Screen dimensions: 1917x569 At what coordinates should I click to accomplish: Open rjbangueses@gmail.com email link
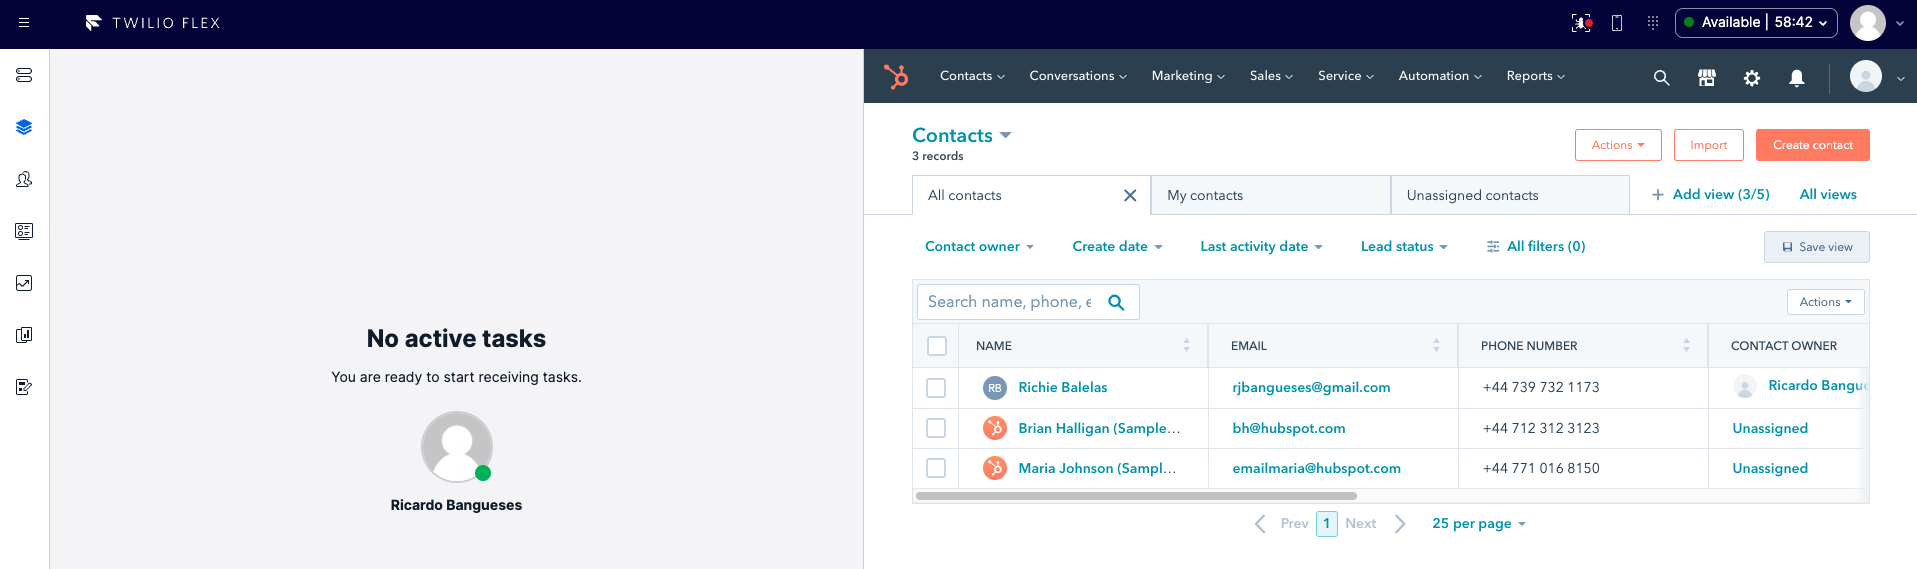coord(1311,388)
